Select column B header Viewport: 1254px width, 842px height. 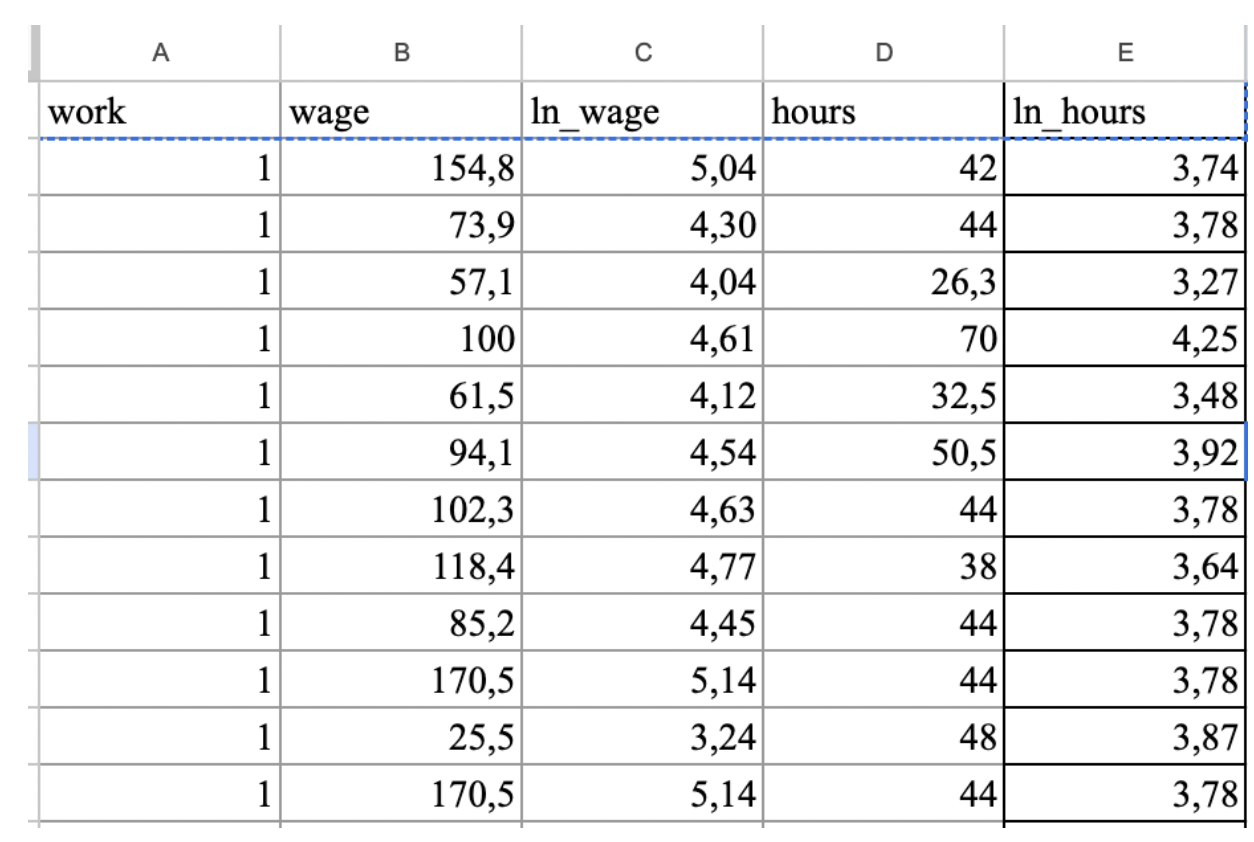[x=401, y=54]
